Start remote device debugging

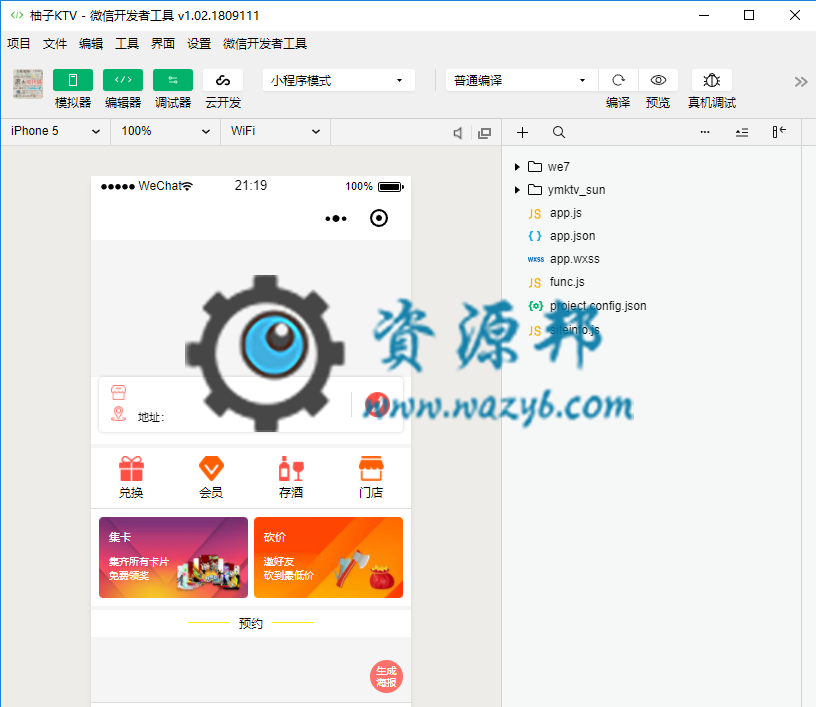click(711, 80)
